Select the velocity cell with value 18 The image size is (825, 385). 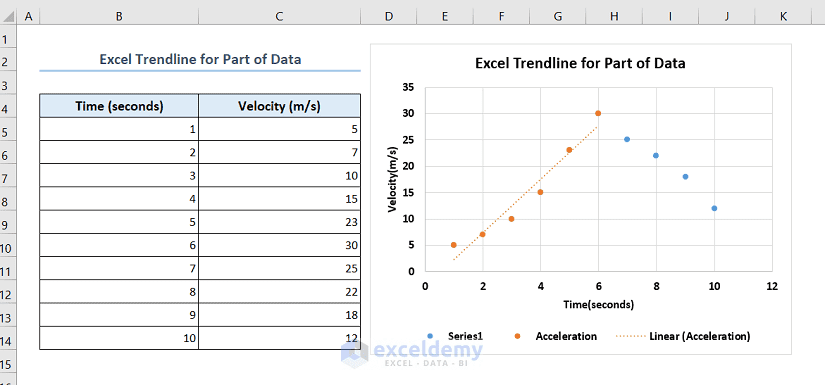tap(279, 315)
